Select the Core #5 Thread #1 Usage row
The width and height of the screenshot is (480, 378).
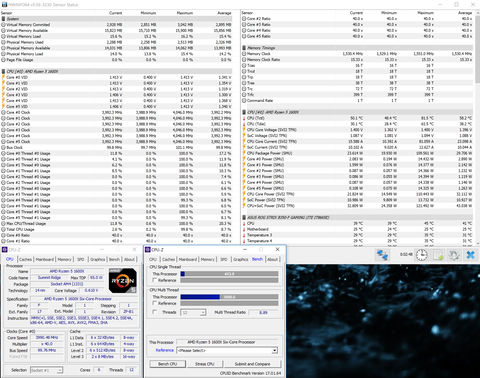point(117,218)
